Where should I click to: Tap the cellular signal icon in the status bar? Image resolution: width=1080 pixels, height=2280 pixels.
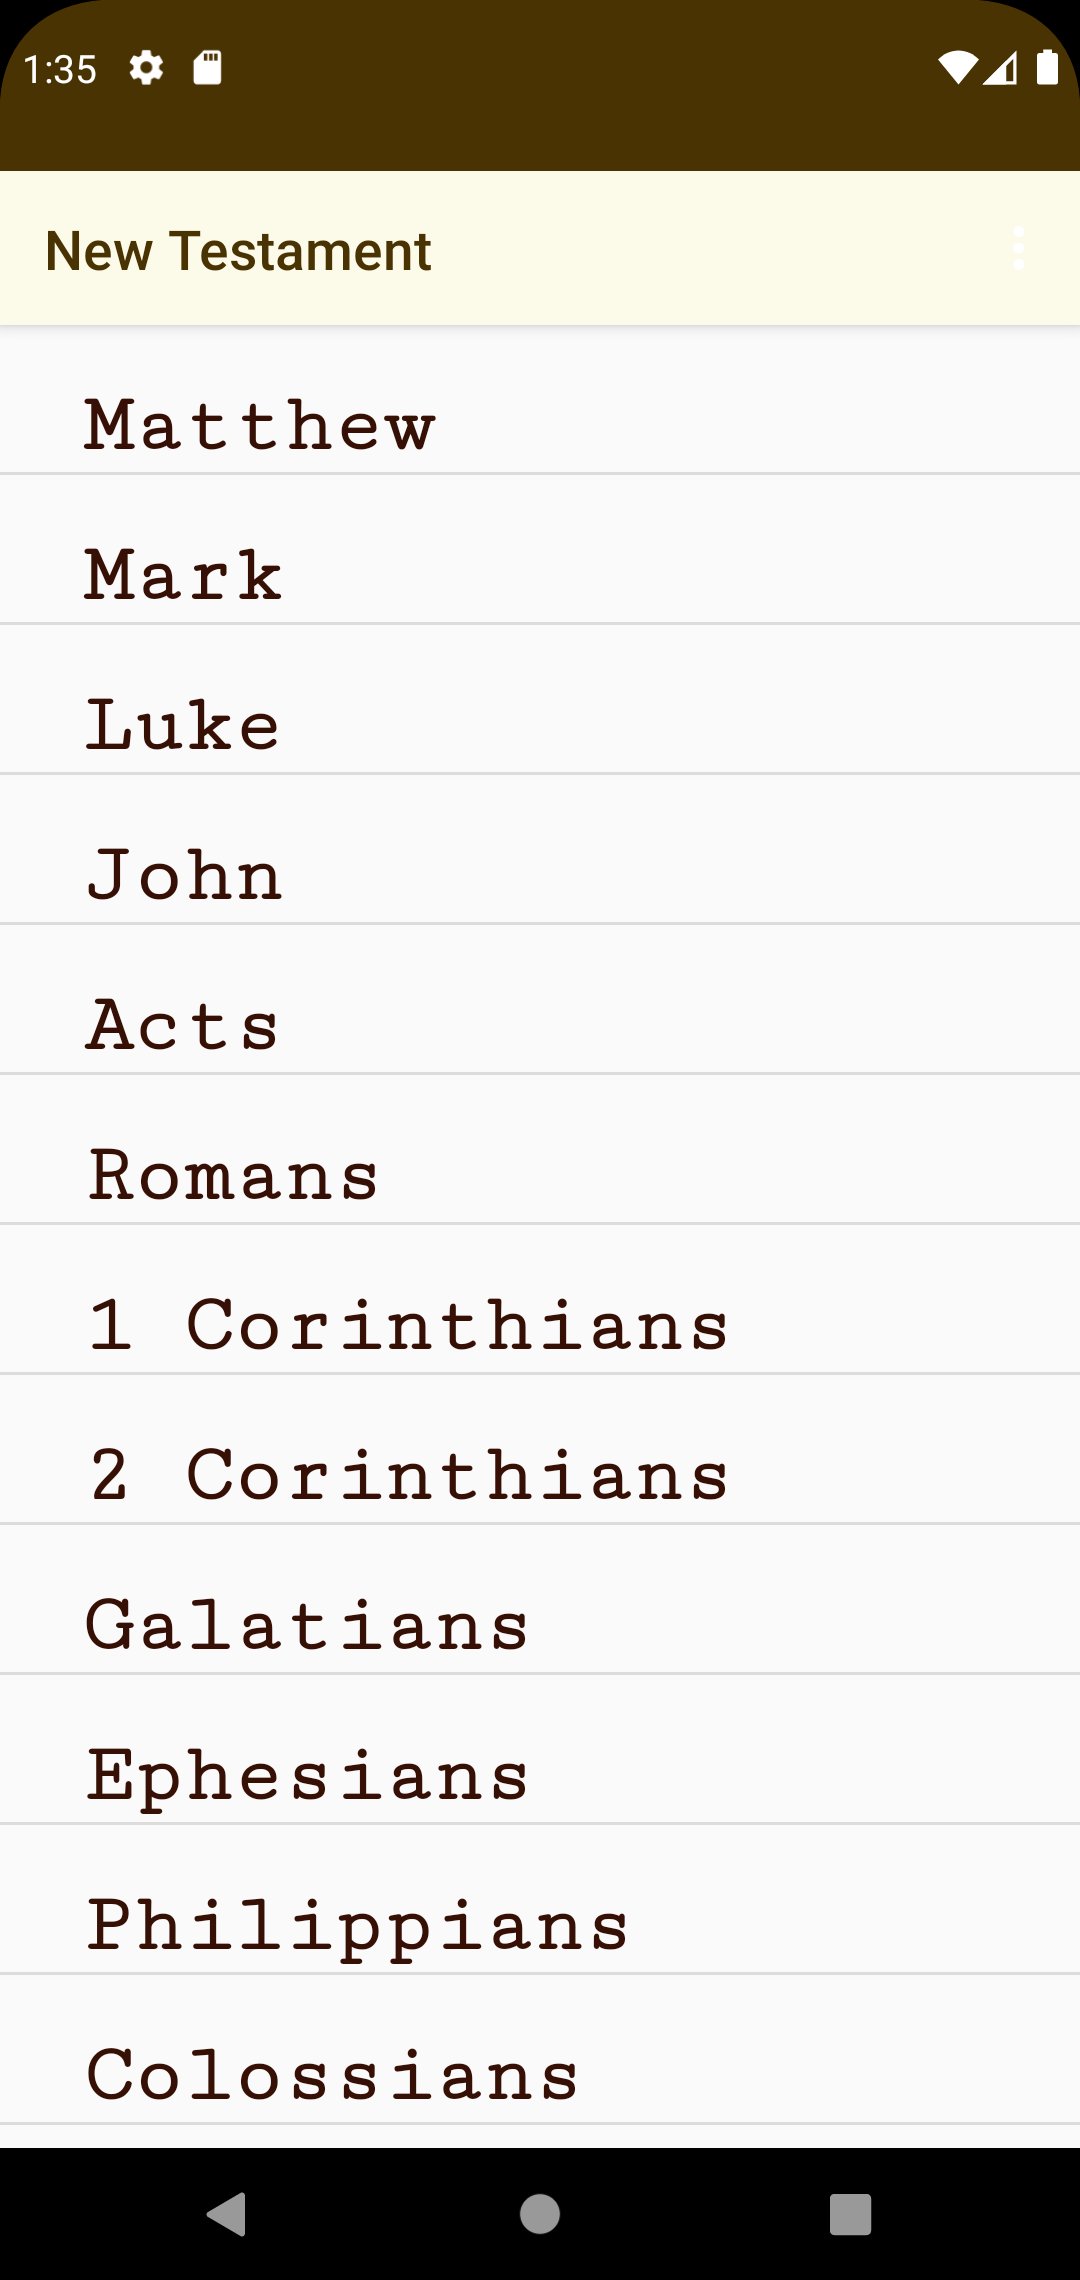[1003, 68]
